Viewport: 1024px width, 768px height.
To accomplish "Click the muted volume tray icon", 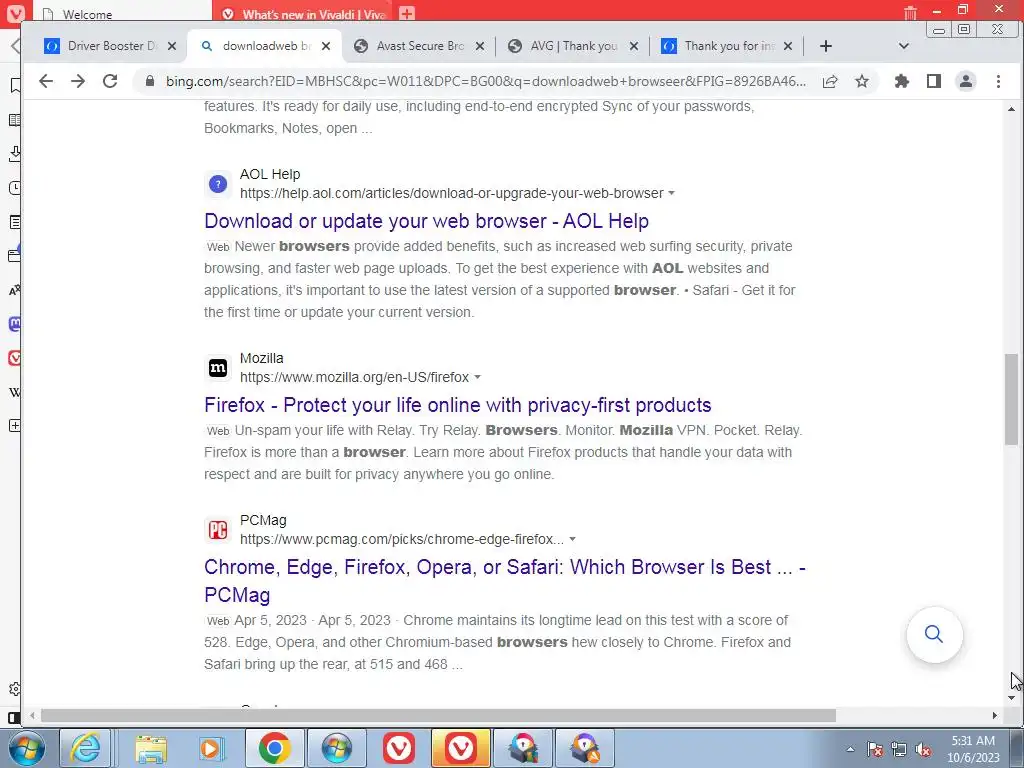I will (923, 749).
